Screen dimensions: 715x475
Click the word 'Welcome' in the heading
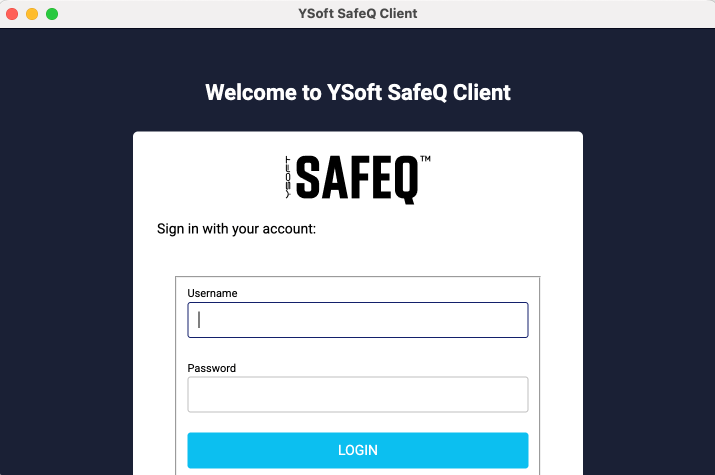coord(251,93)
